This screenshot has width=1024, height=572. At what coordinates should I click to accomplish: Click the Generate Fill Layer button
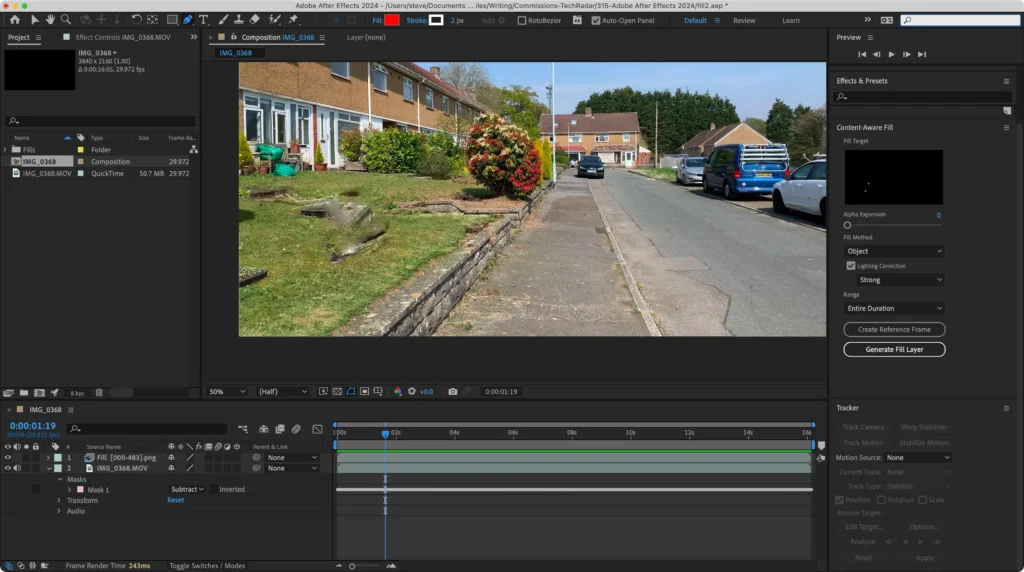point(894,349)
